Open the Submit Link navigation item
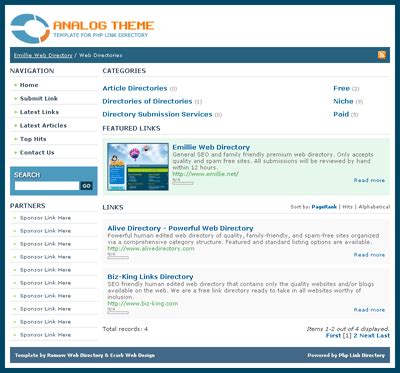This screenshot has width=400, height=373. tap(39, 98)
